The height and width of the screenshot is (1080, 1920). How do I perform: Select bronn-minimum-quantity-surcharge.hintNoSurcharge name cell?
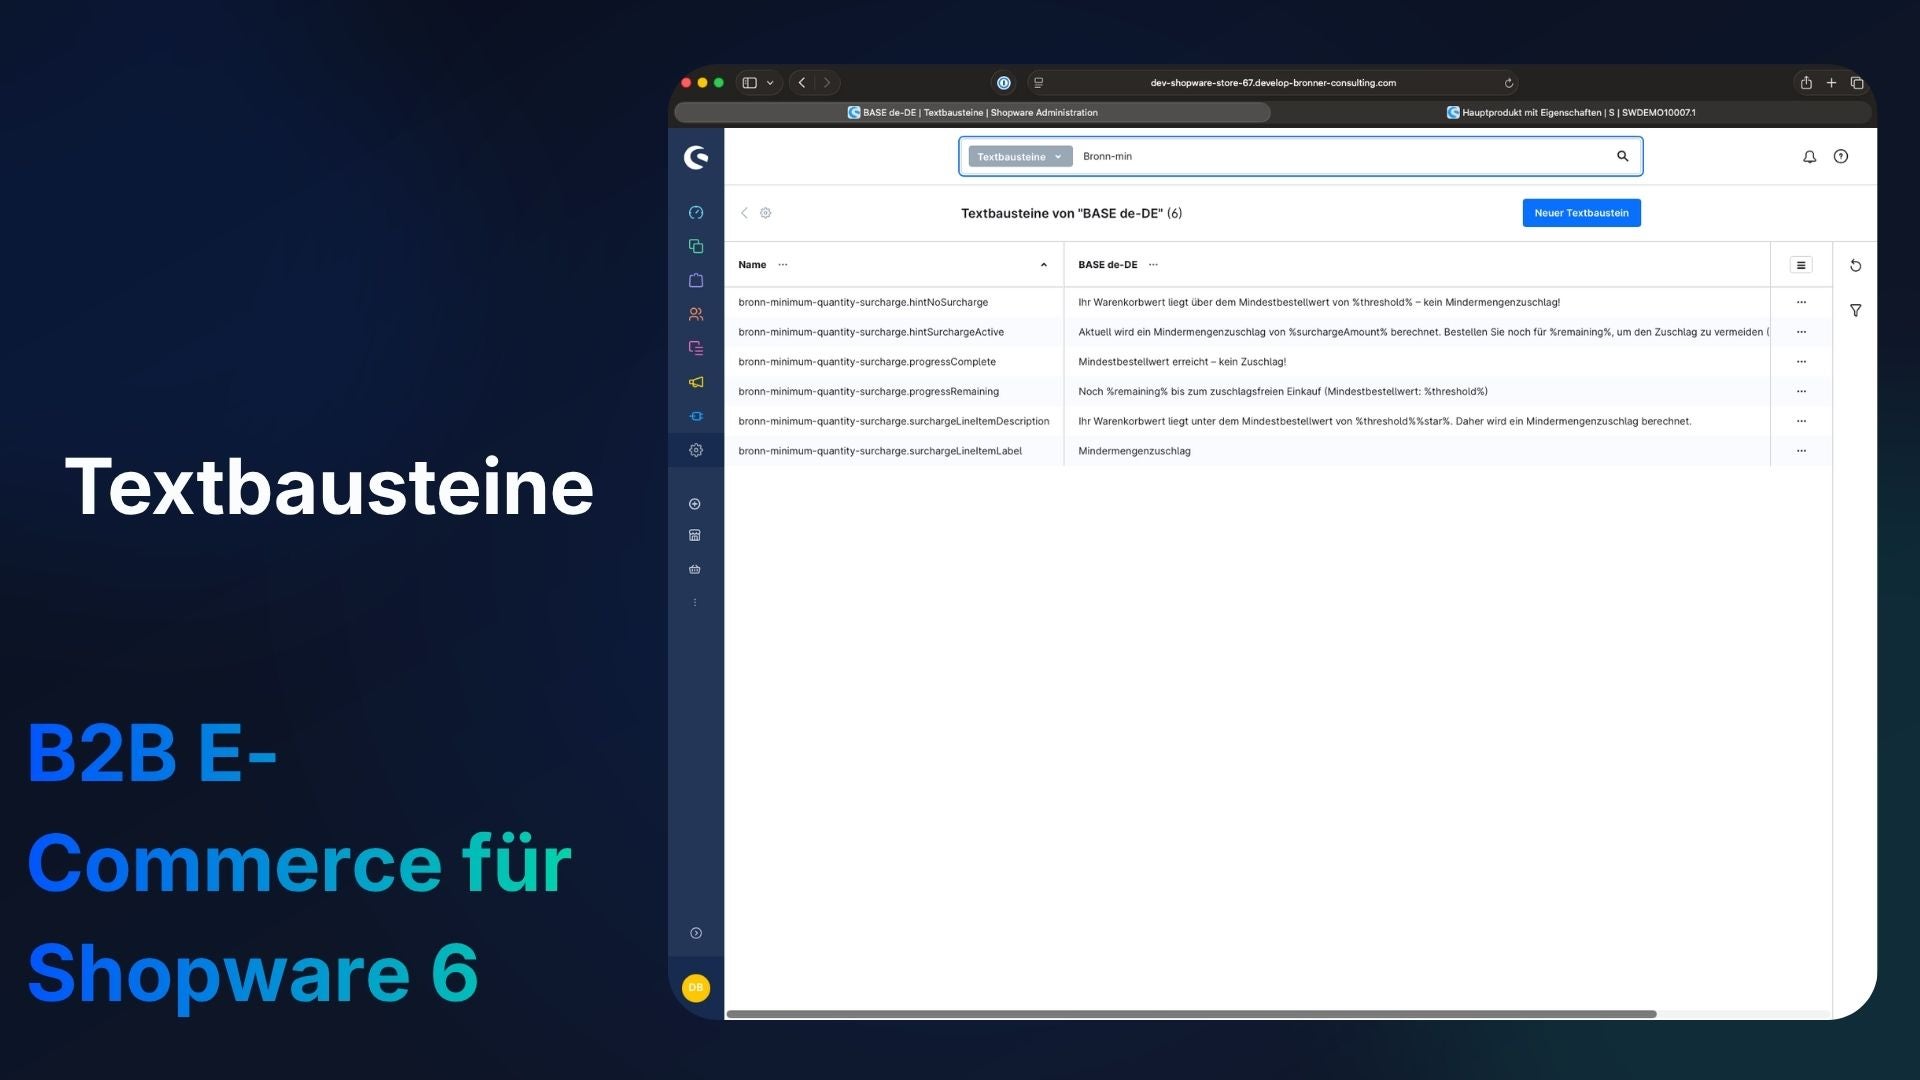[894, 302]
